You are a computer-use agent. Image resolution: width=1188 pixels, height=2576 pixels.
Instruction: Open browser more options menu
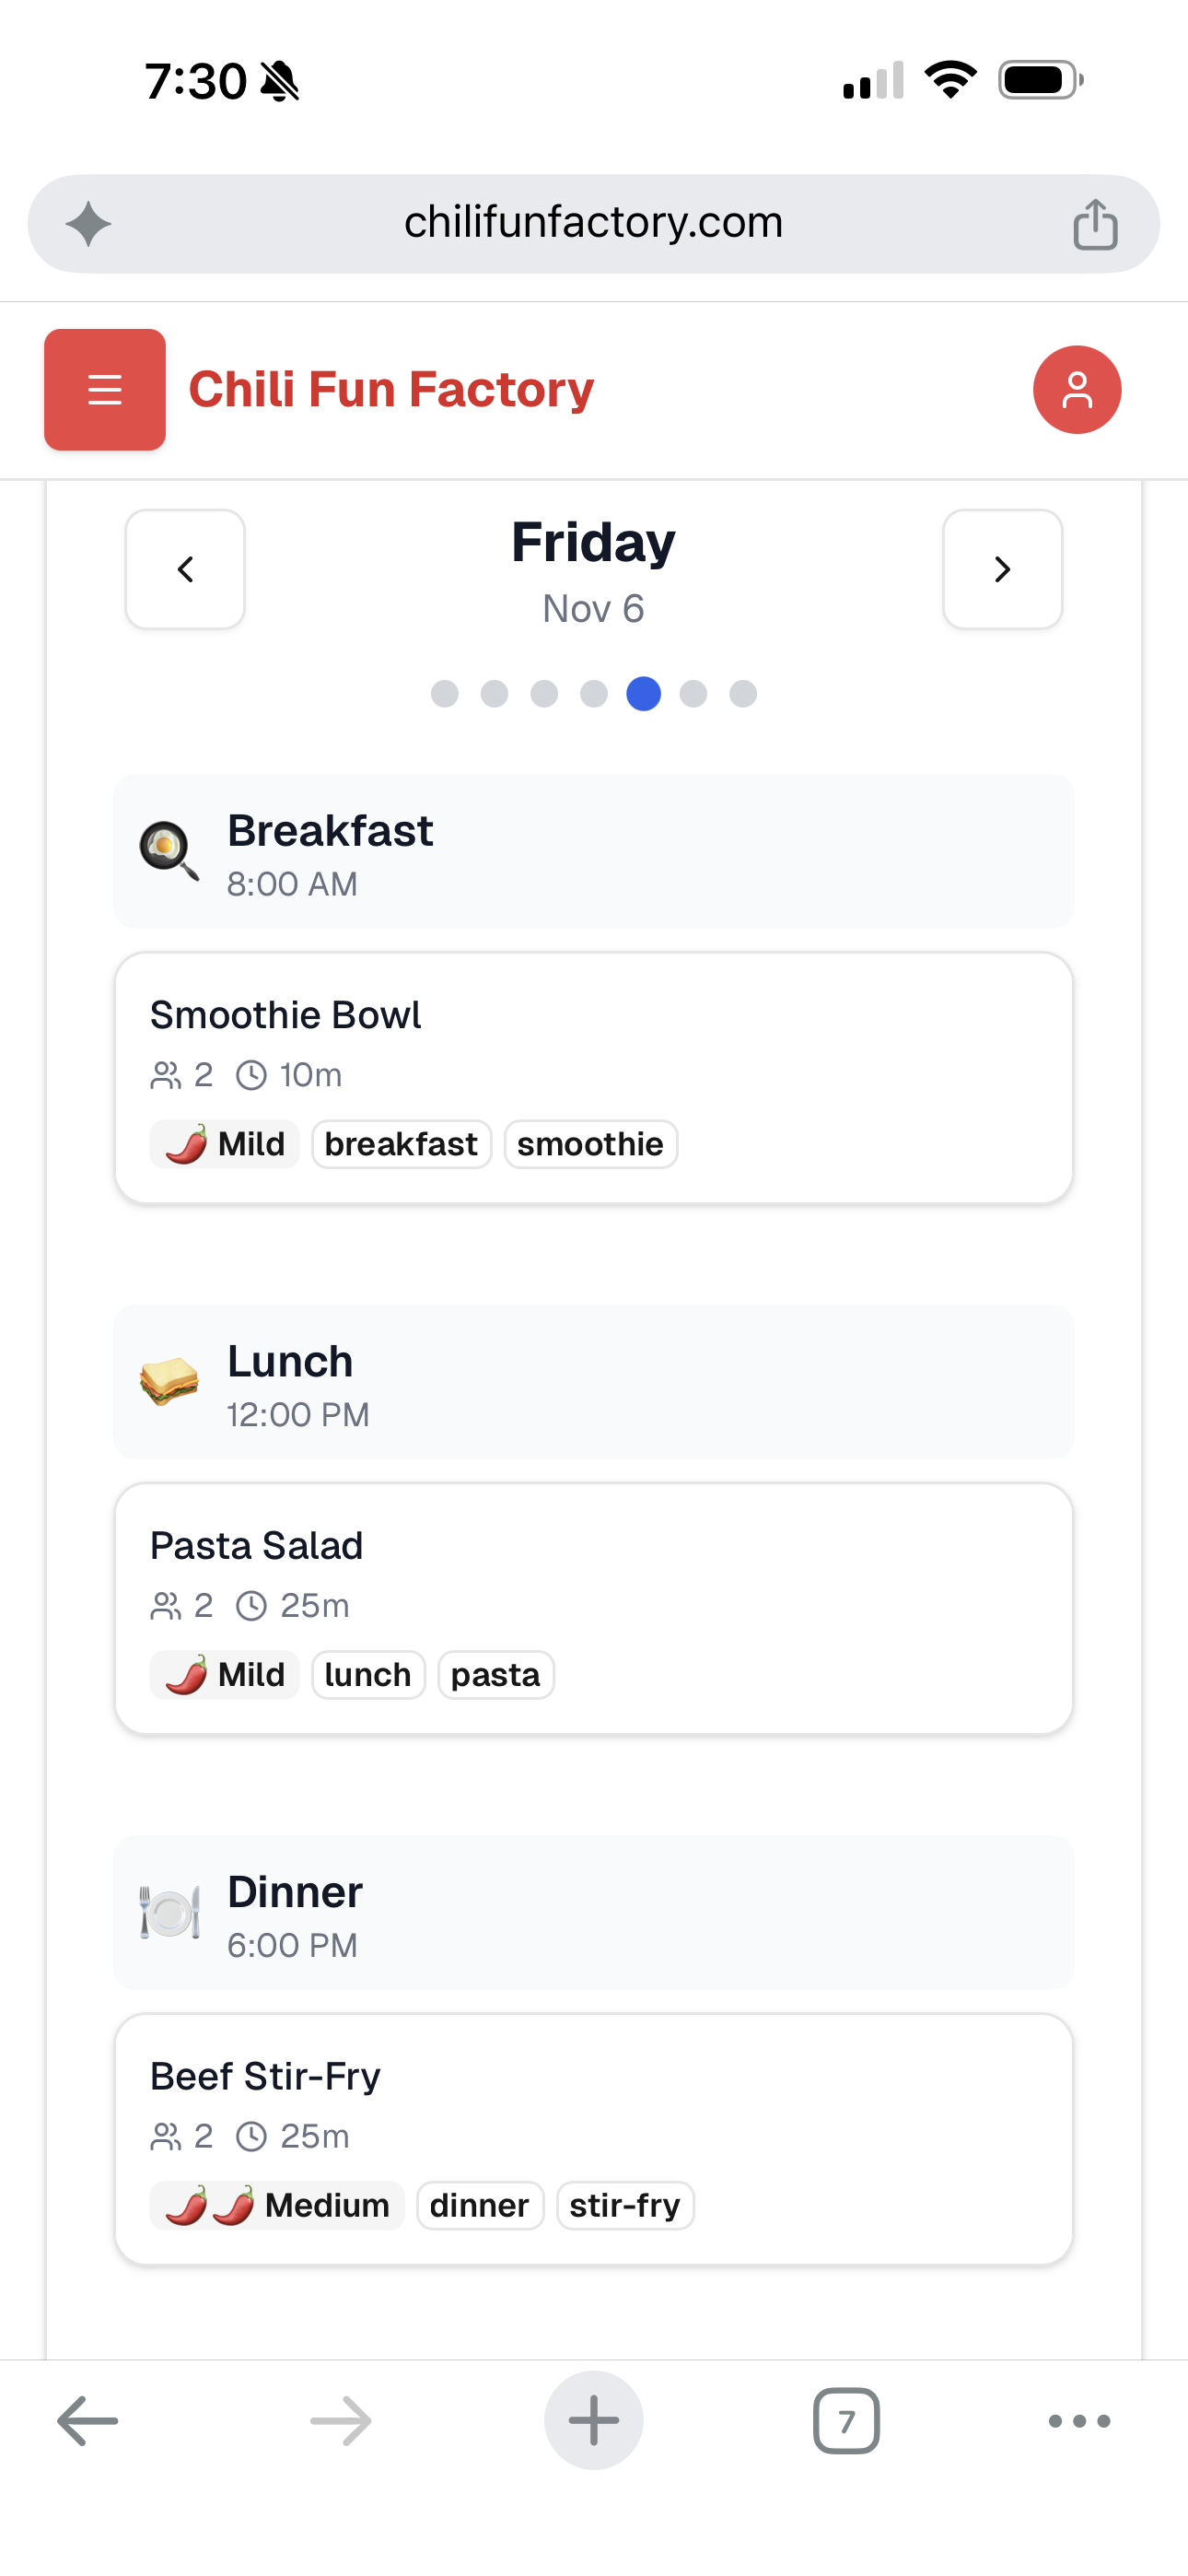tap(1079, 2420)
